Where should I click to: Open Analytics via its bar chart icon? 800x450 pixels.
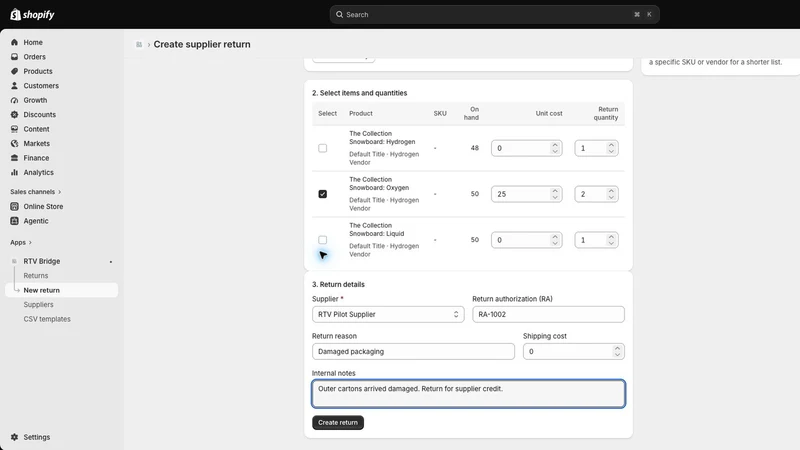coord(14,172)
